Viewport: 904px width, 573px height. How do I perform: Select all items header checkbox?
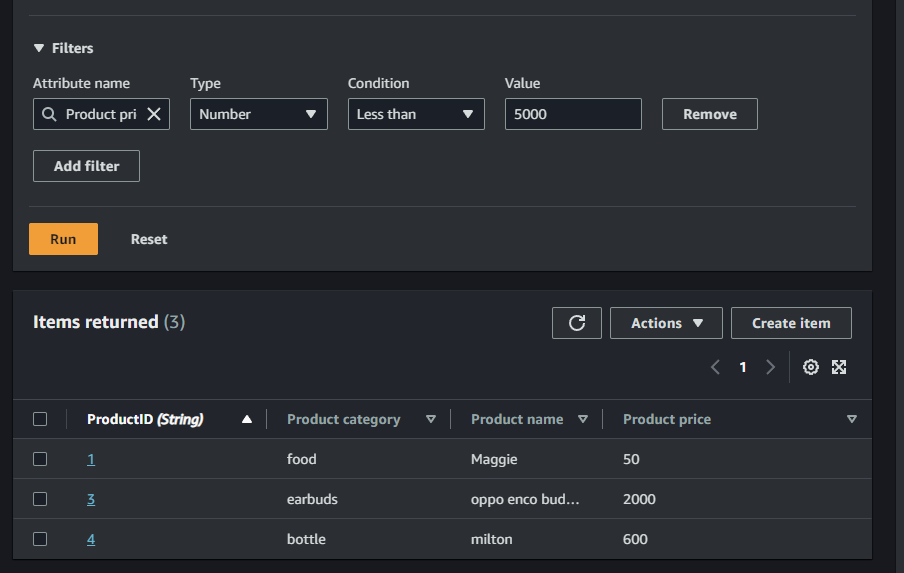tap(40, 419)
